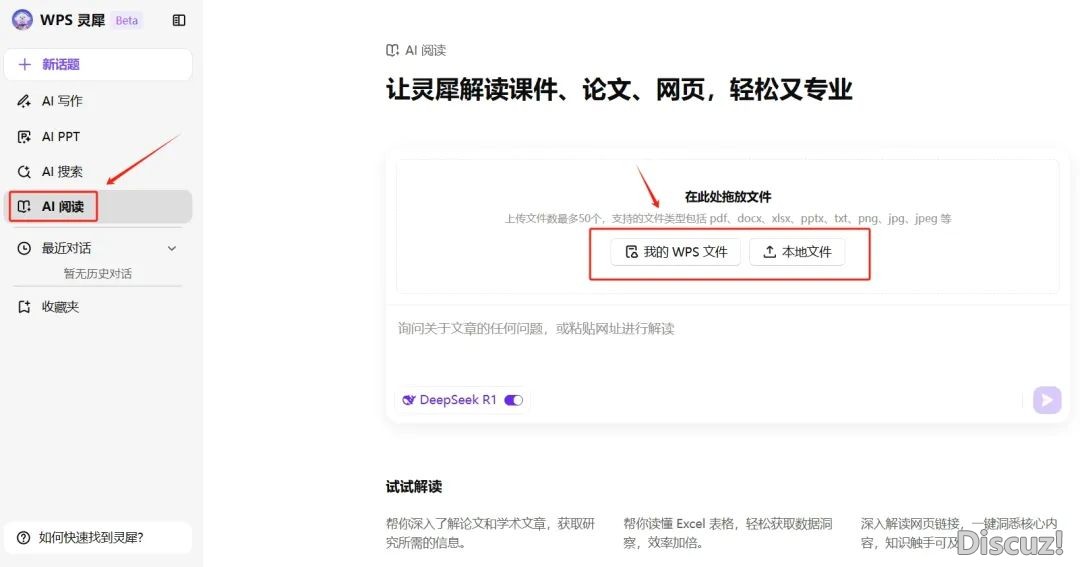This screenshot has height=567, width=1080.
Task: Click the help question mark icon
Action: pos(23,537)
